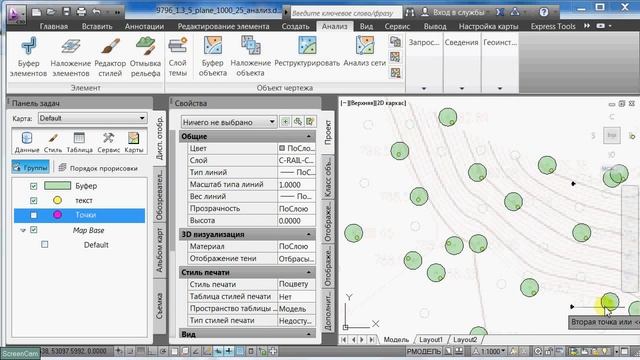Open the Ничего не выбрано selection dropdown

[229, 122]
